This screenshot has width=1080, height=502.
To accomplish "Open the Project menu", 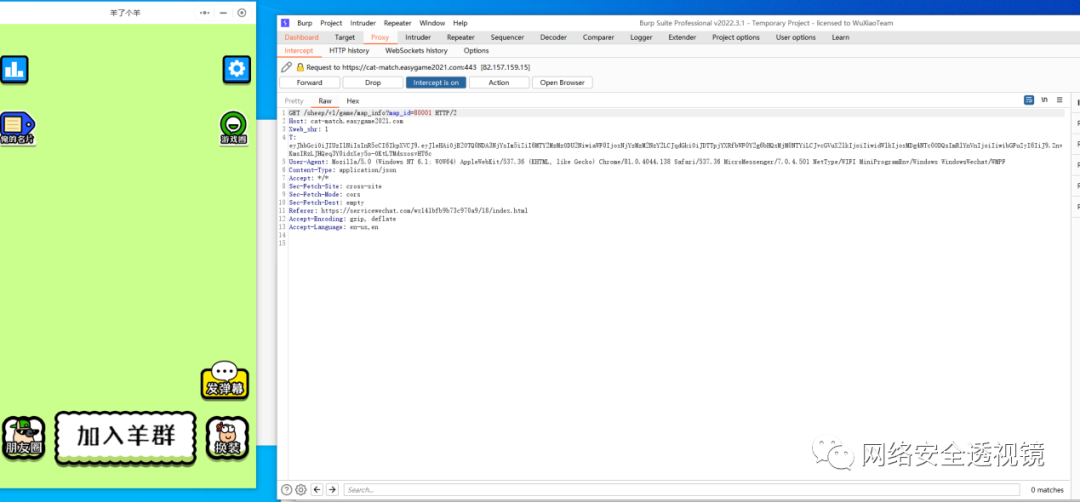I will click(x=331, y=23).
